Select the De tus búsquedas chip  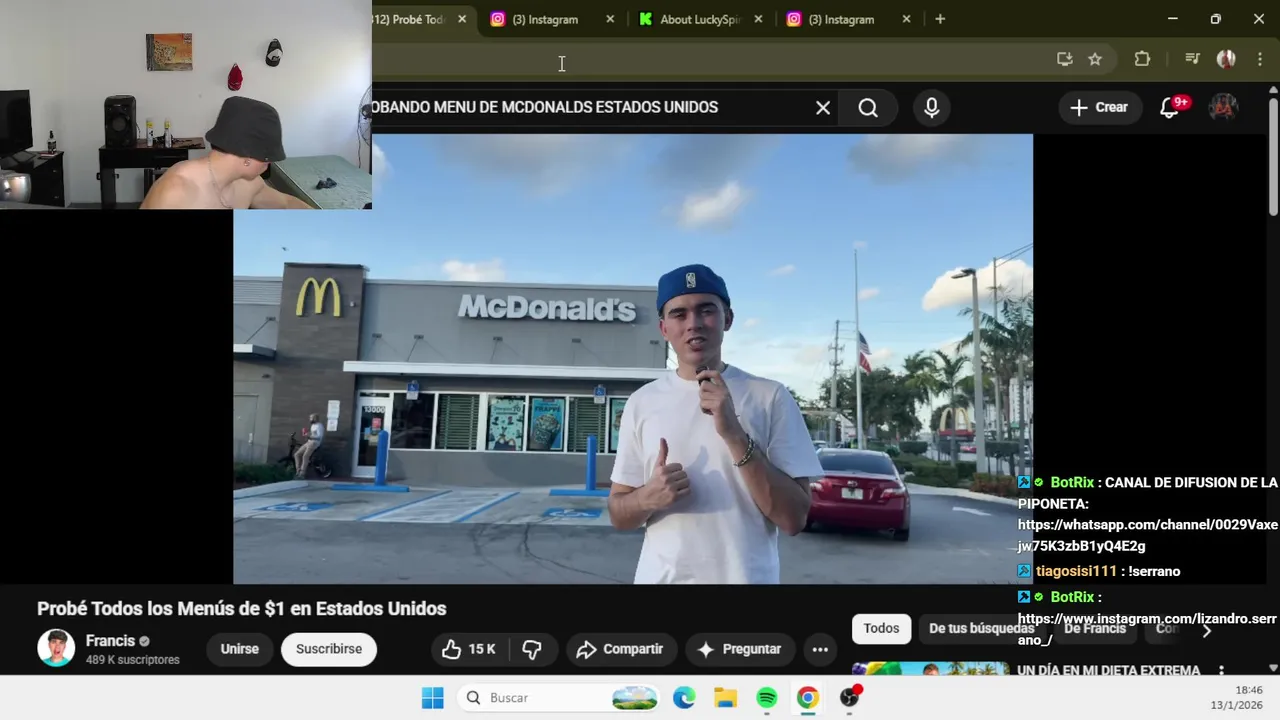pos(980,628)
